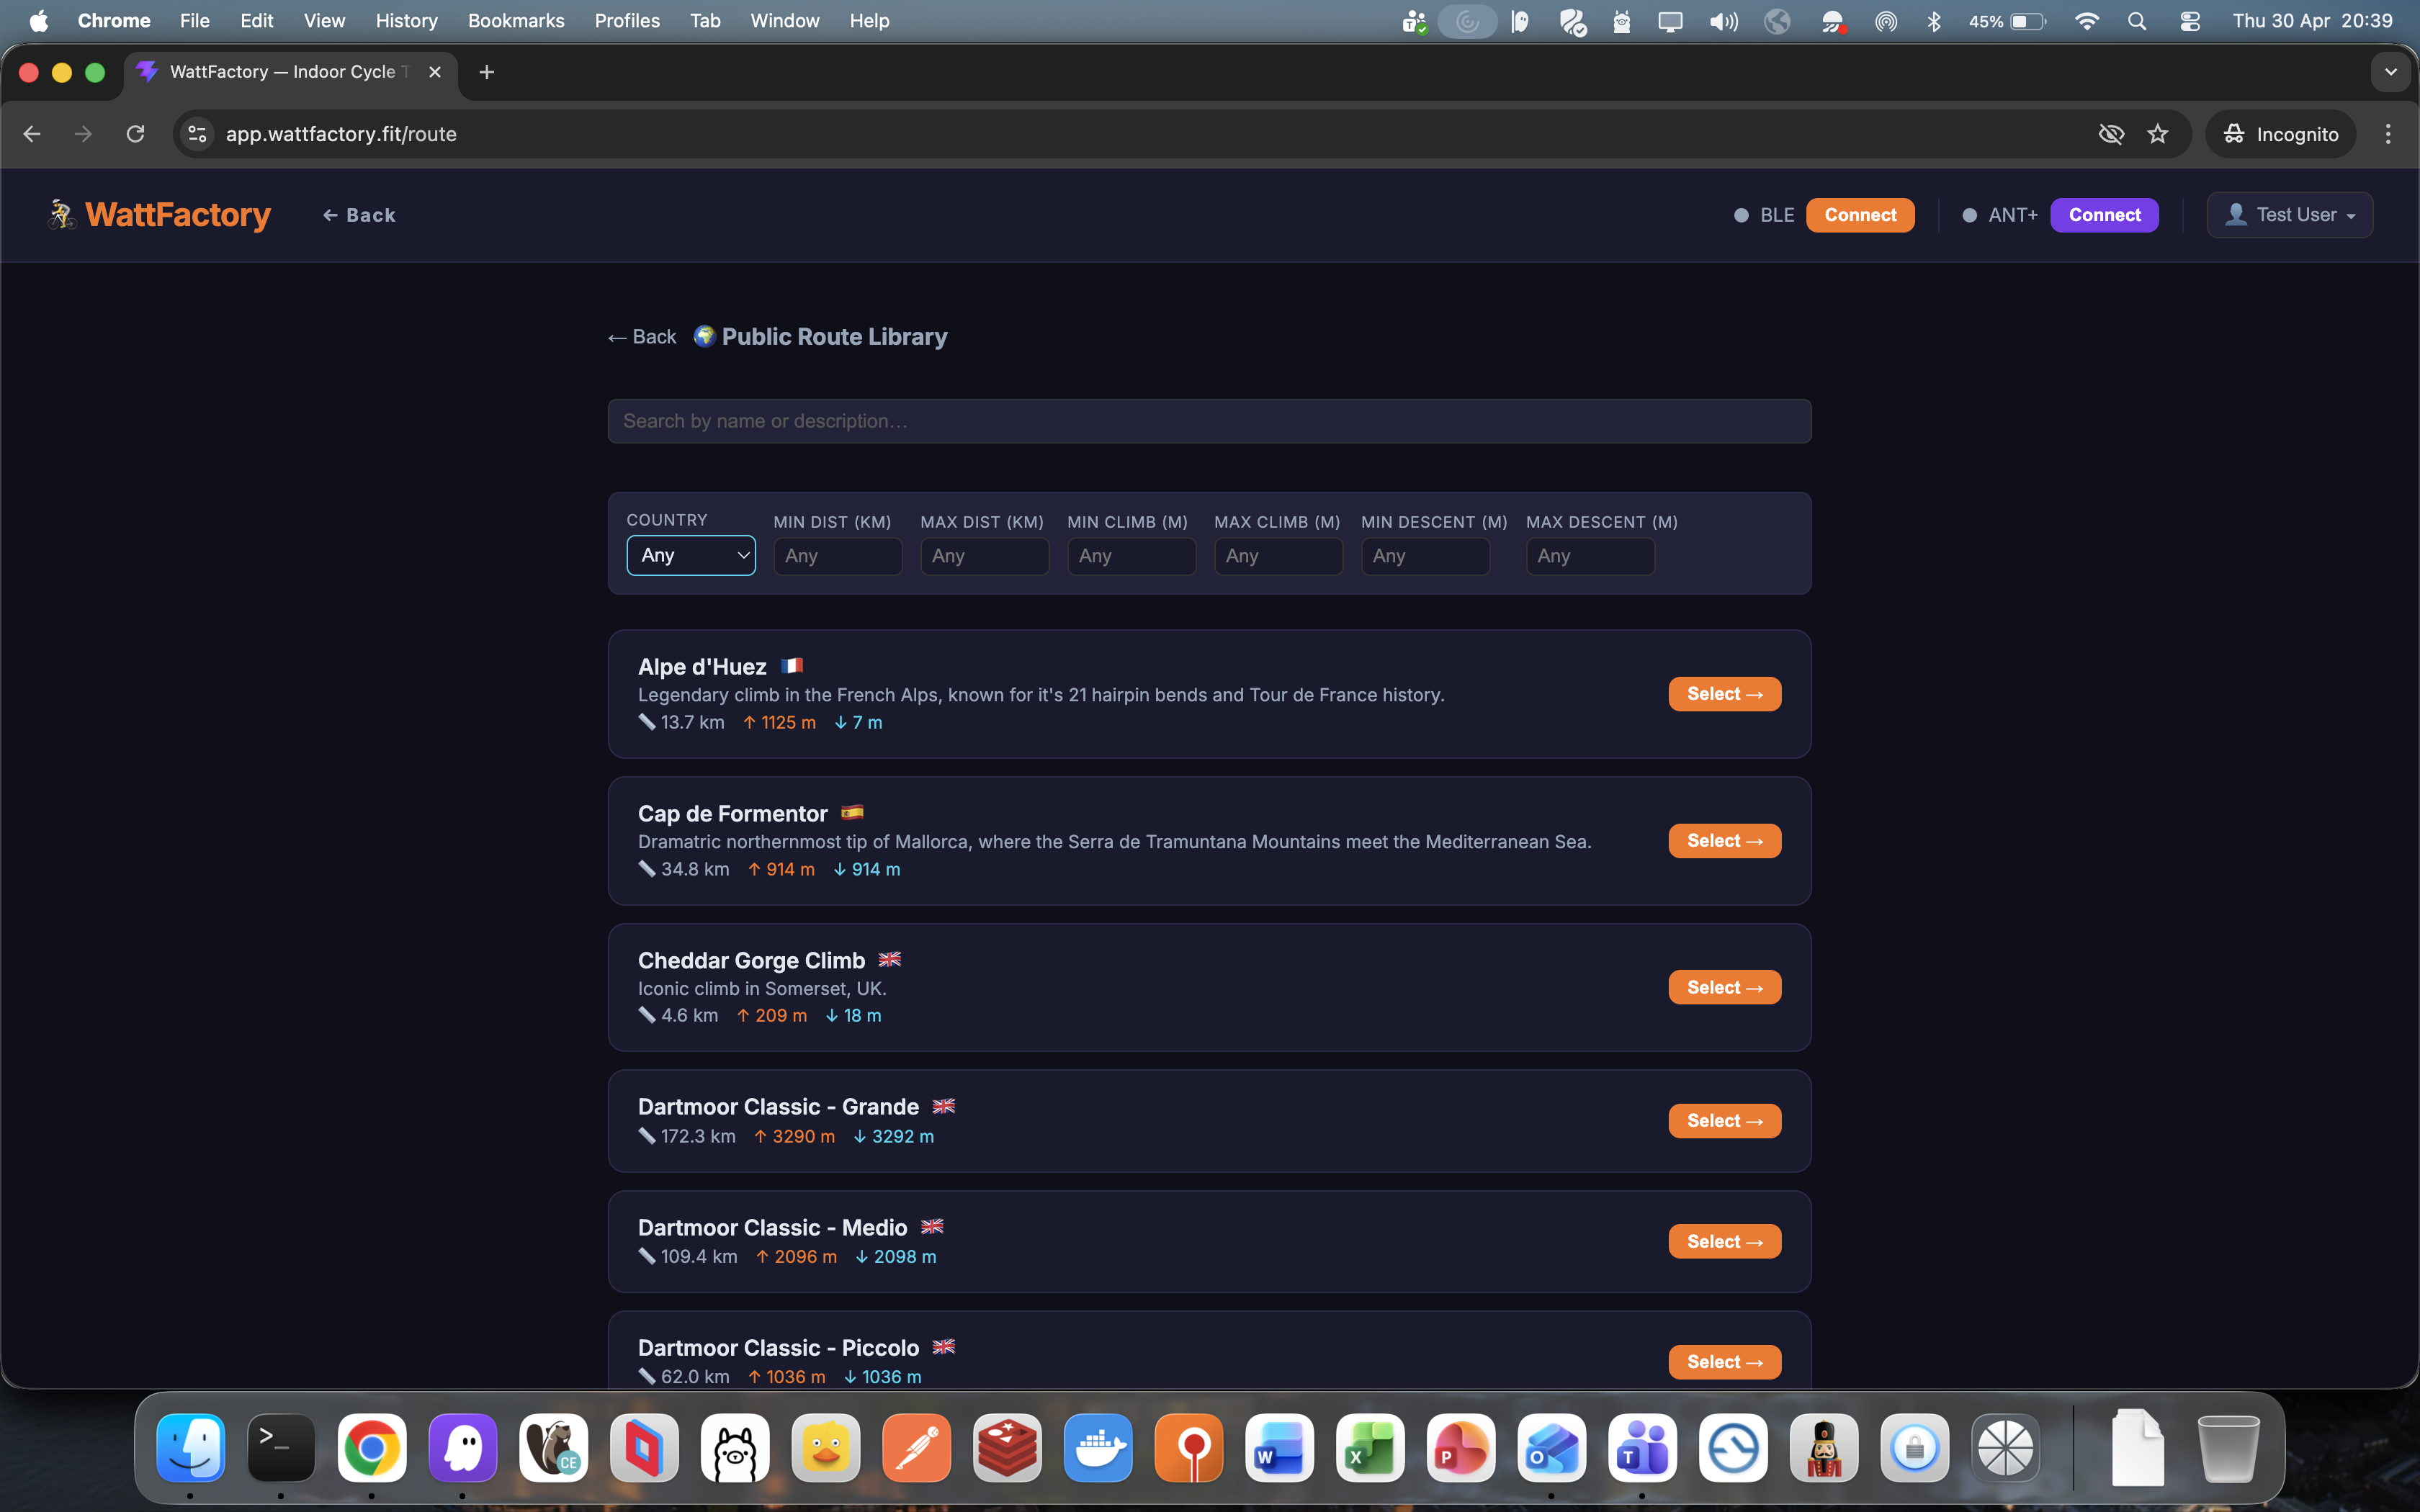
Task: Click the "172.3 km" distance value
Action: (x=698, y=1136)
